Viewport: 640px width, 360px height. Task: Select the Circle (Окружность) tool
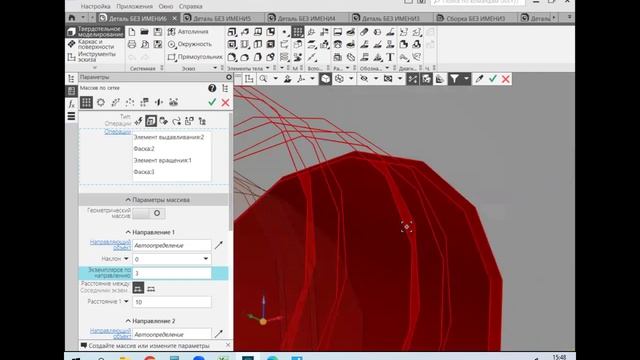pos(189,44)
